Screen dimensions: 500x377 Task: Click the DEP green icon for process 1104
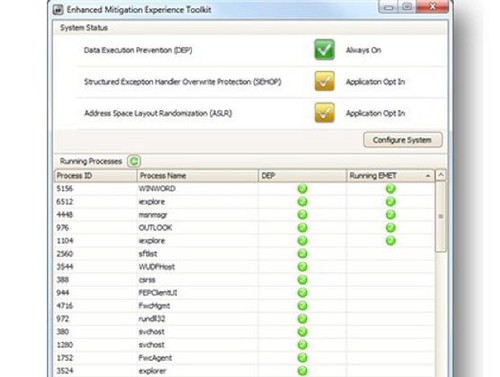click(302, 241)
